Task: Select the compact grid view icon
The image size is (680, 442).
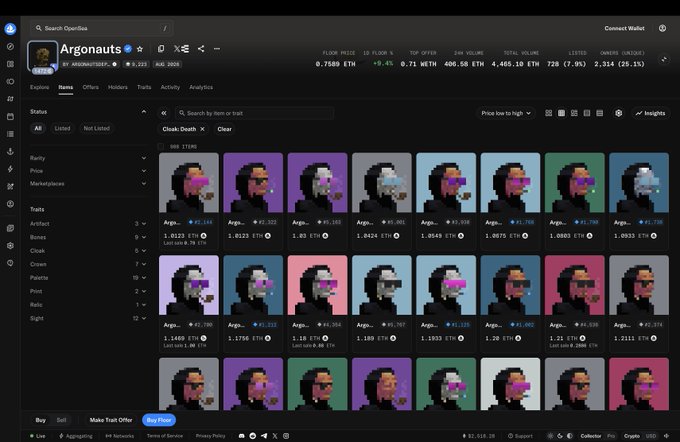Action: pyautogui.click(x=561, y=113)
